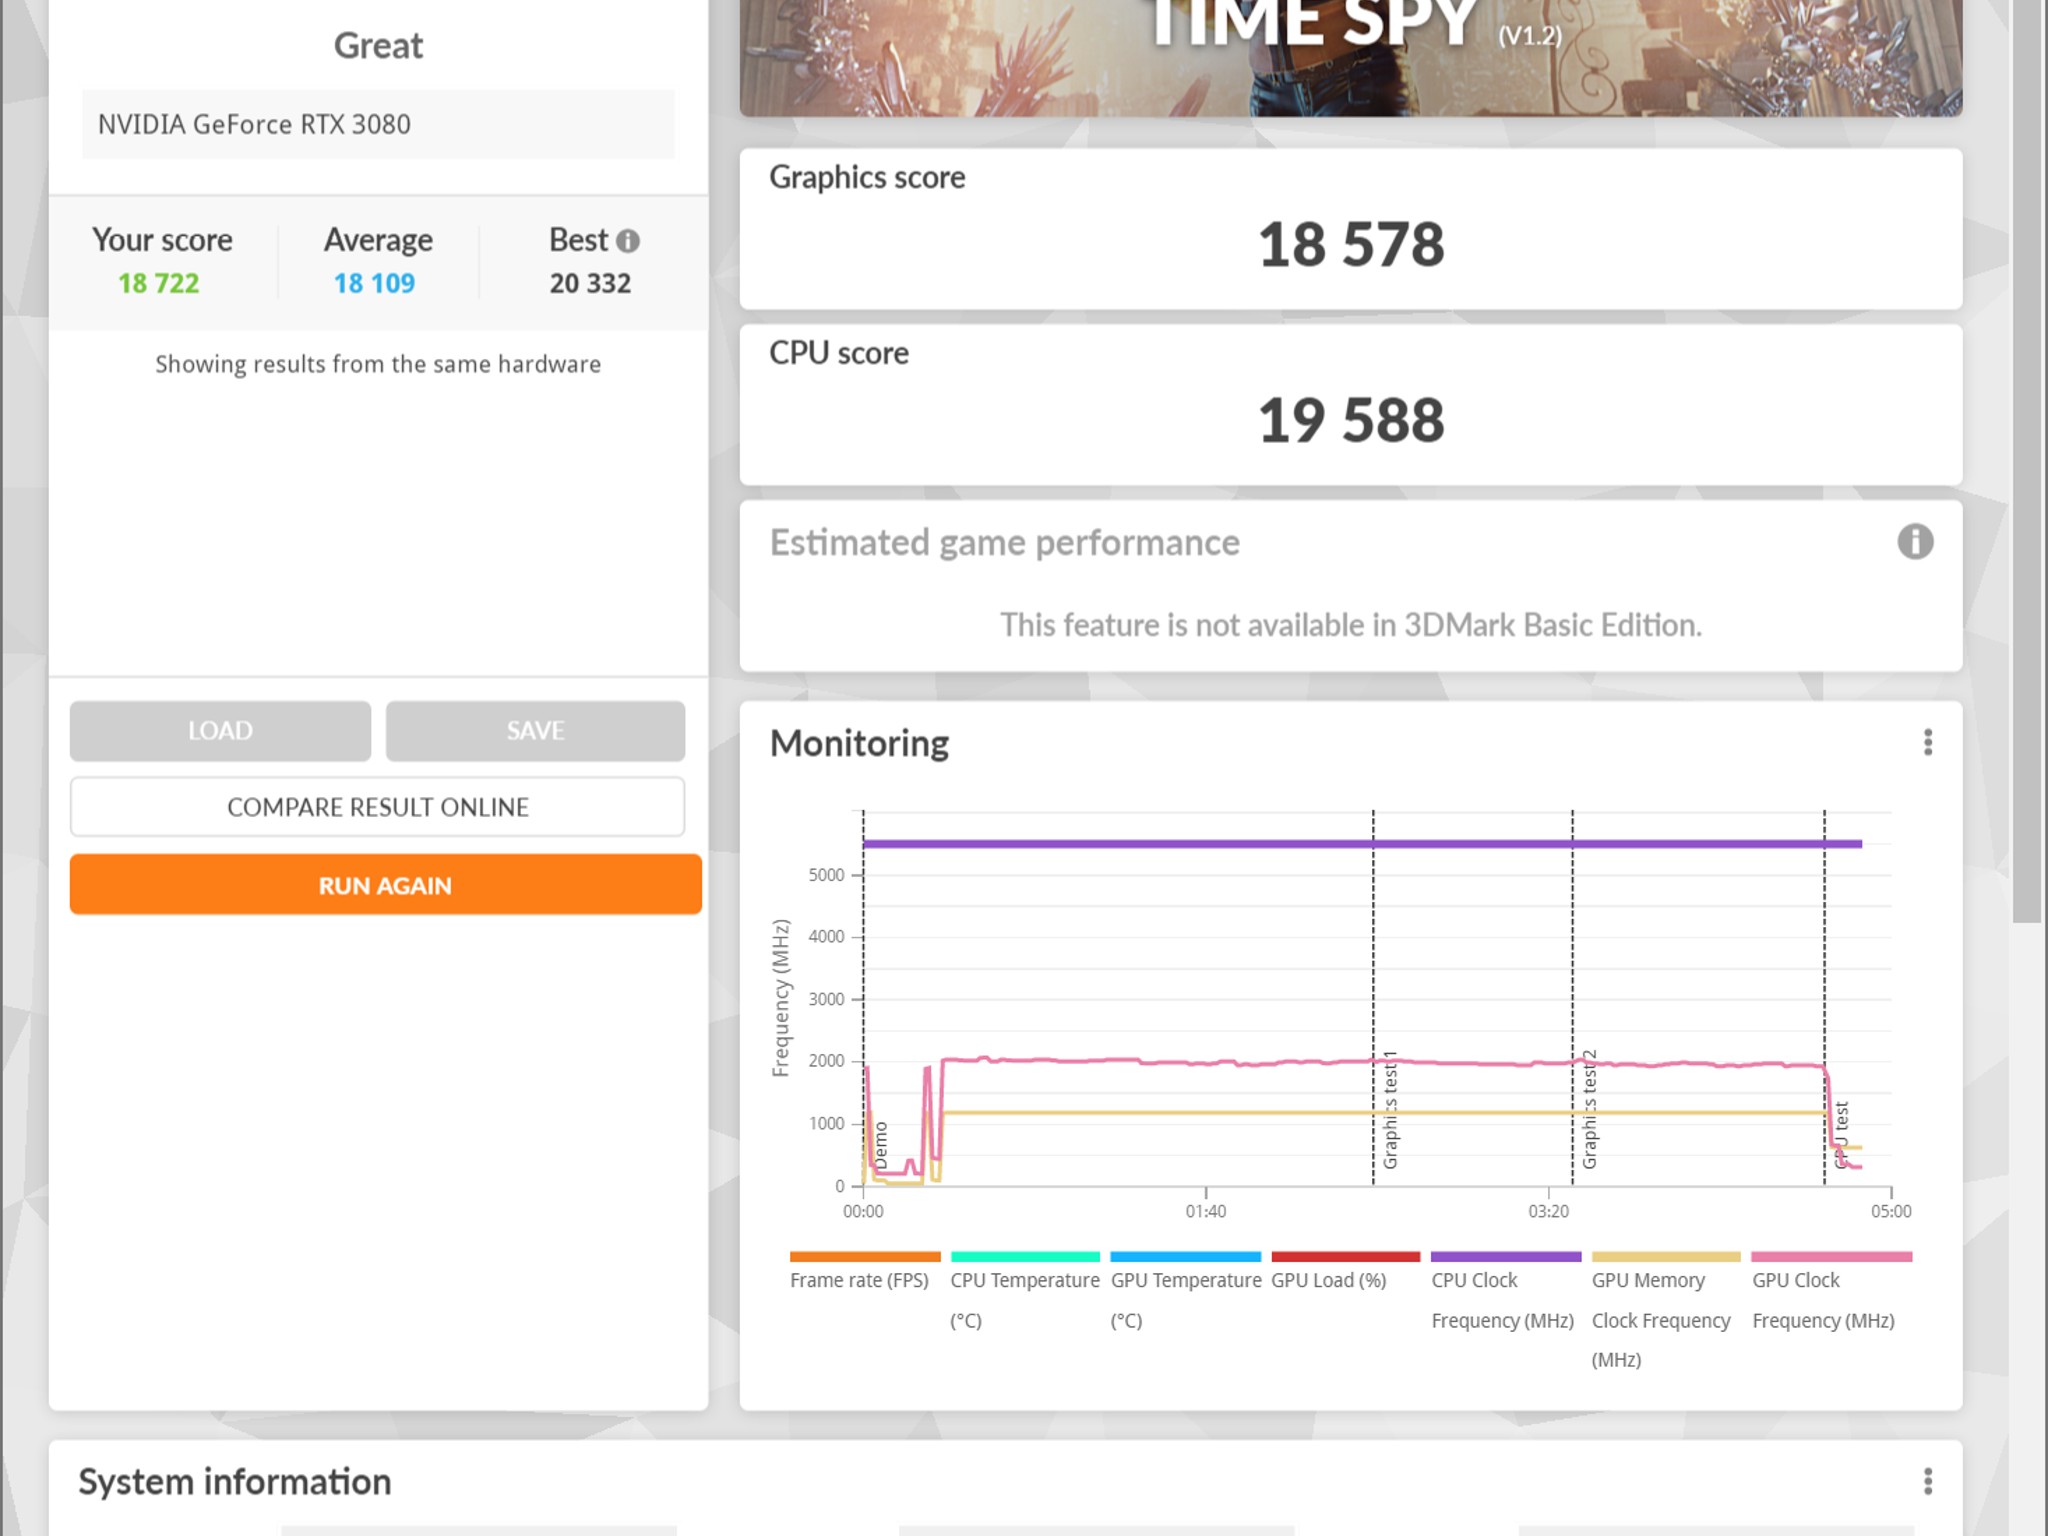Viewport: 2048px width, 1536px height.
Task: Click the Graphics test 2 marker on chart
Action: [x=1589, y=1110]
